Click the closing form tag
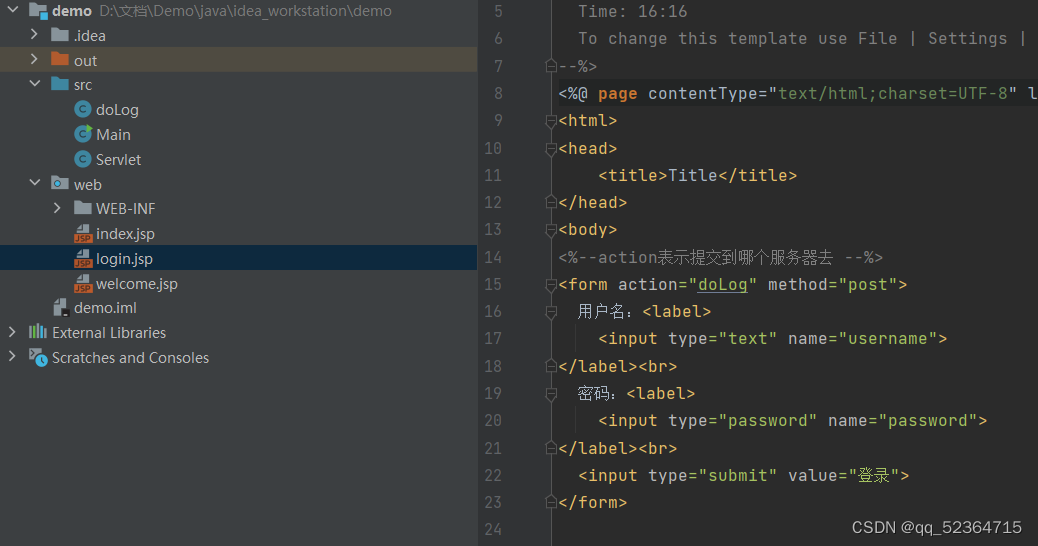This screenshot has width=1038, height=546. click(592, 503)
